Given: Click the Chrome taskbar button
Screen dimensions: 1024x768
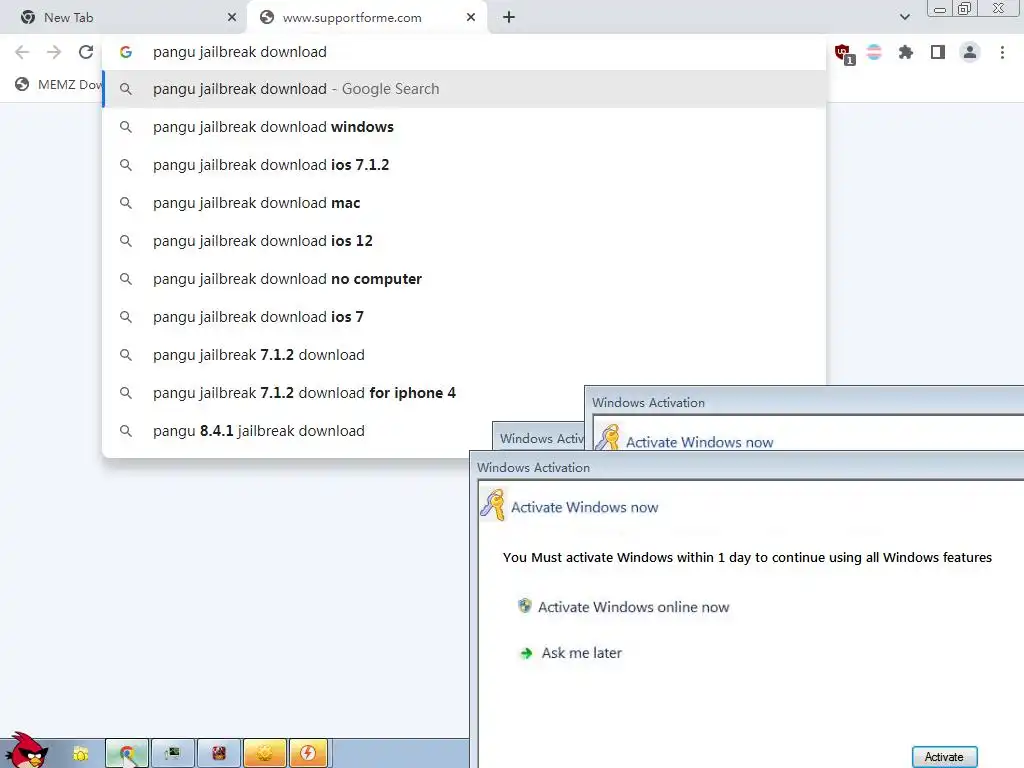Looking at the screenshot, I should [x=127, y=754].
